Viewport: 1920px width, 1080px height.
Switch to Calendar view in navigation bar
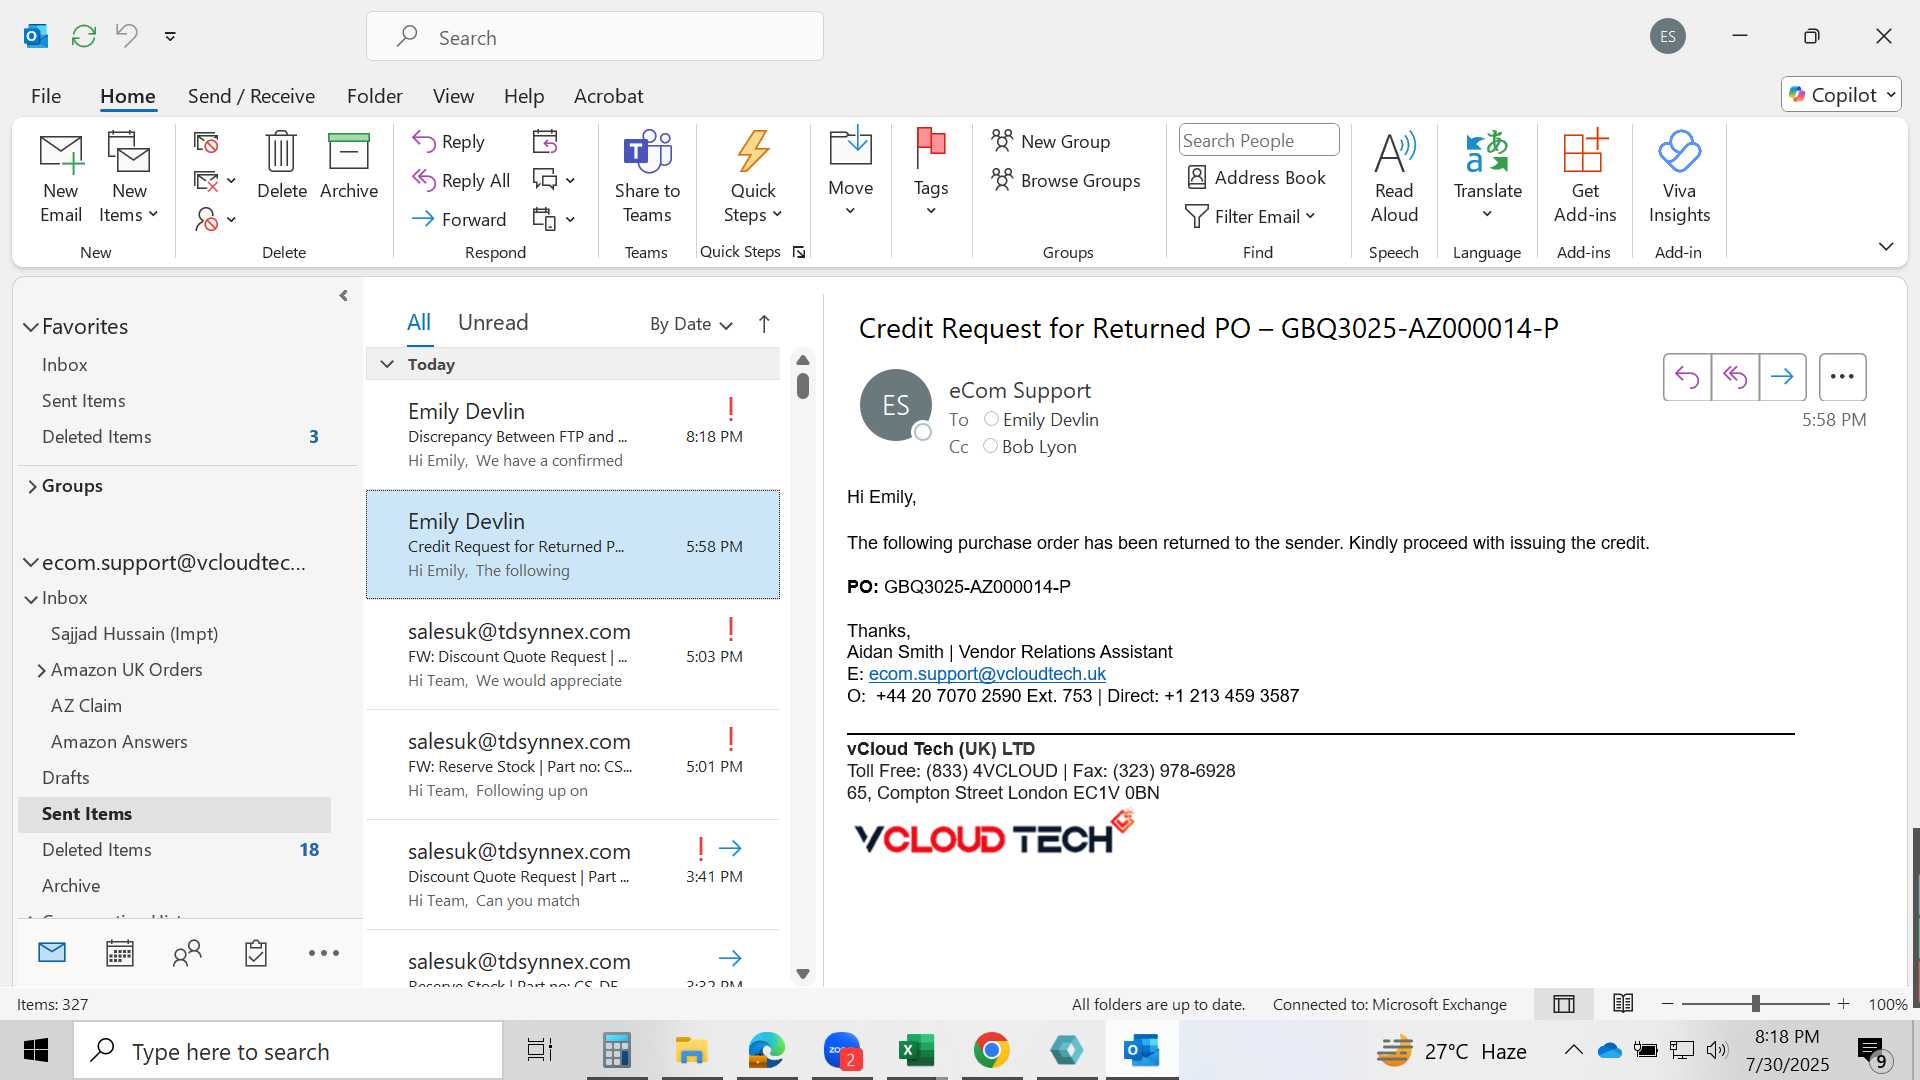[120, 953]
